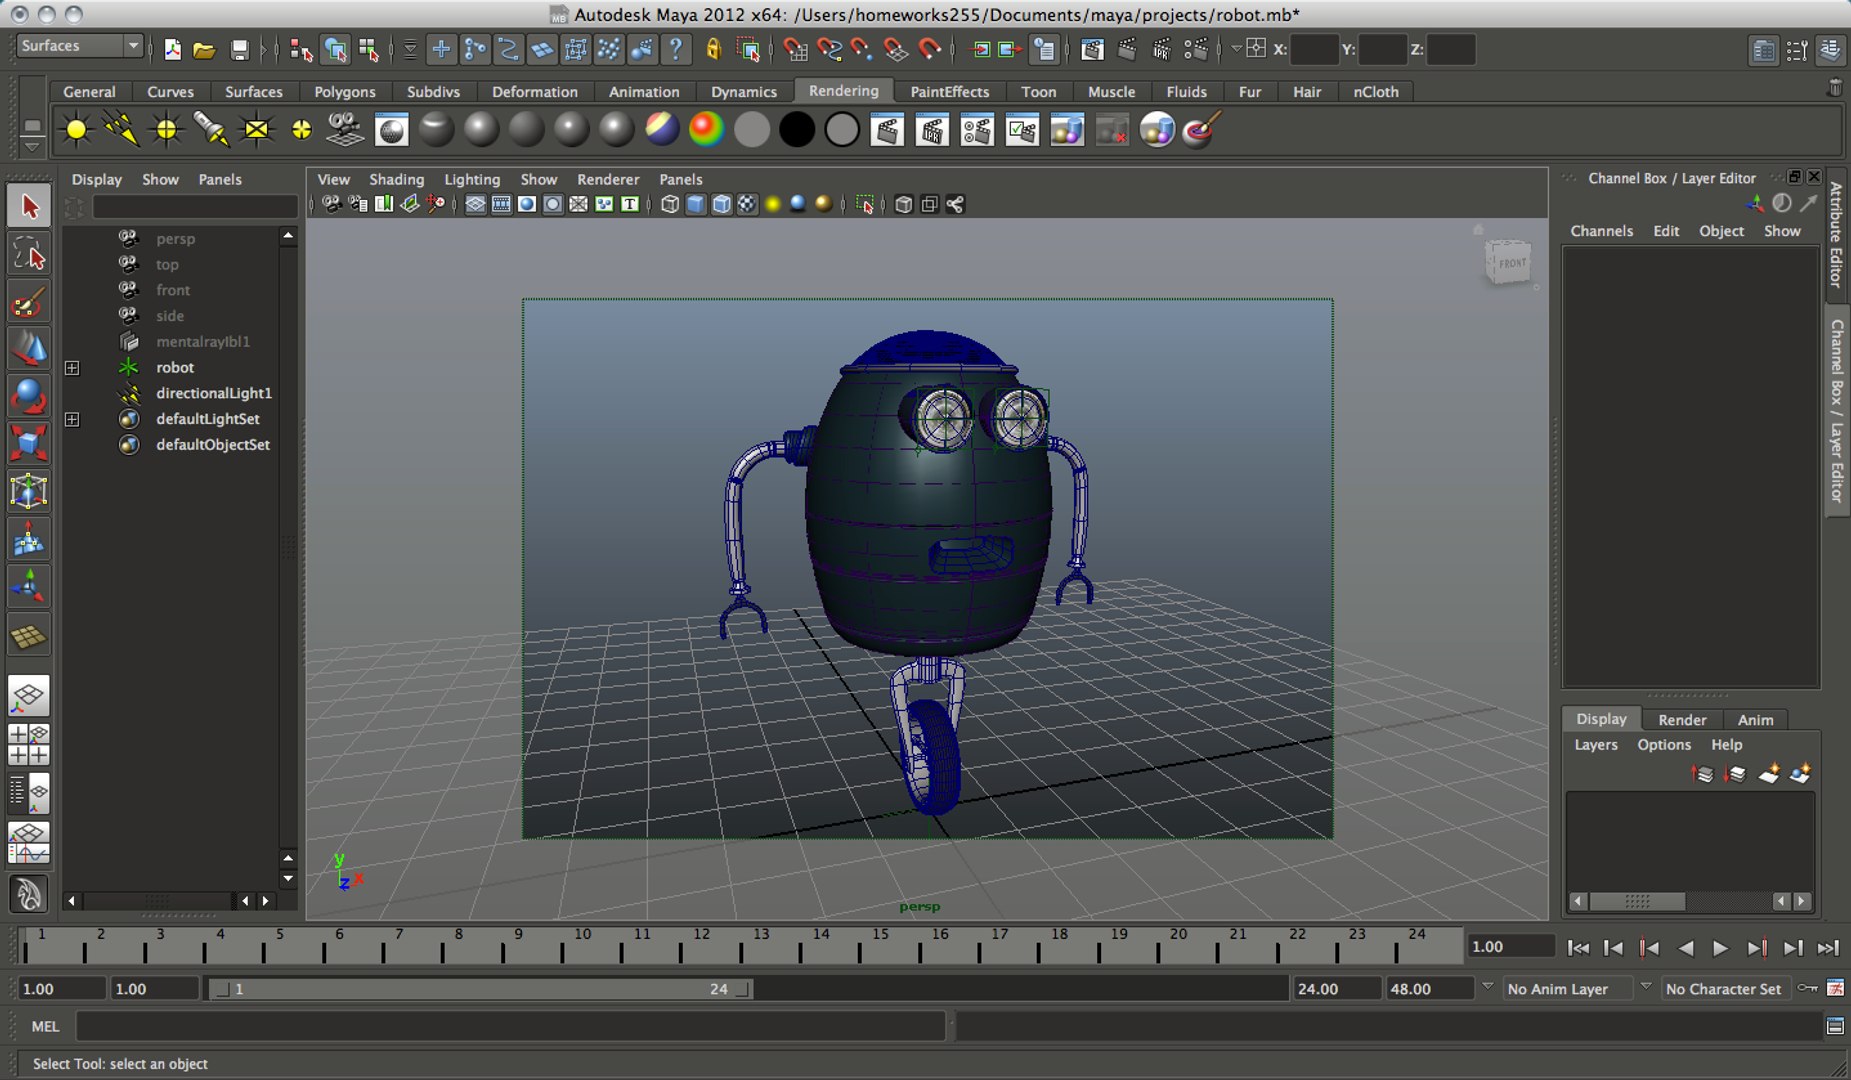Image resolution: width=1851 pixels, height=1080 pixels.
Task: Create a directional light from Rendering shelf
Action: click(121, 130)
